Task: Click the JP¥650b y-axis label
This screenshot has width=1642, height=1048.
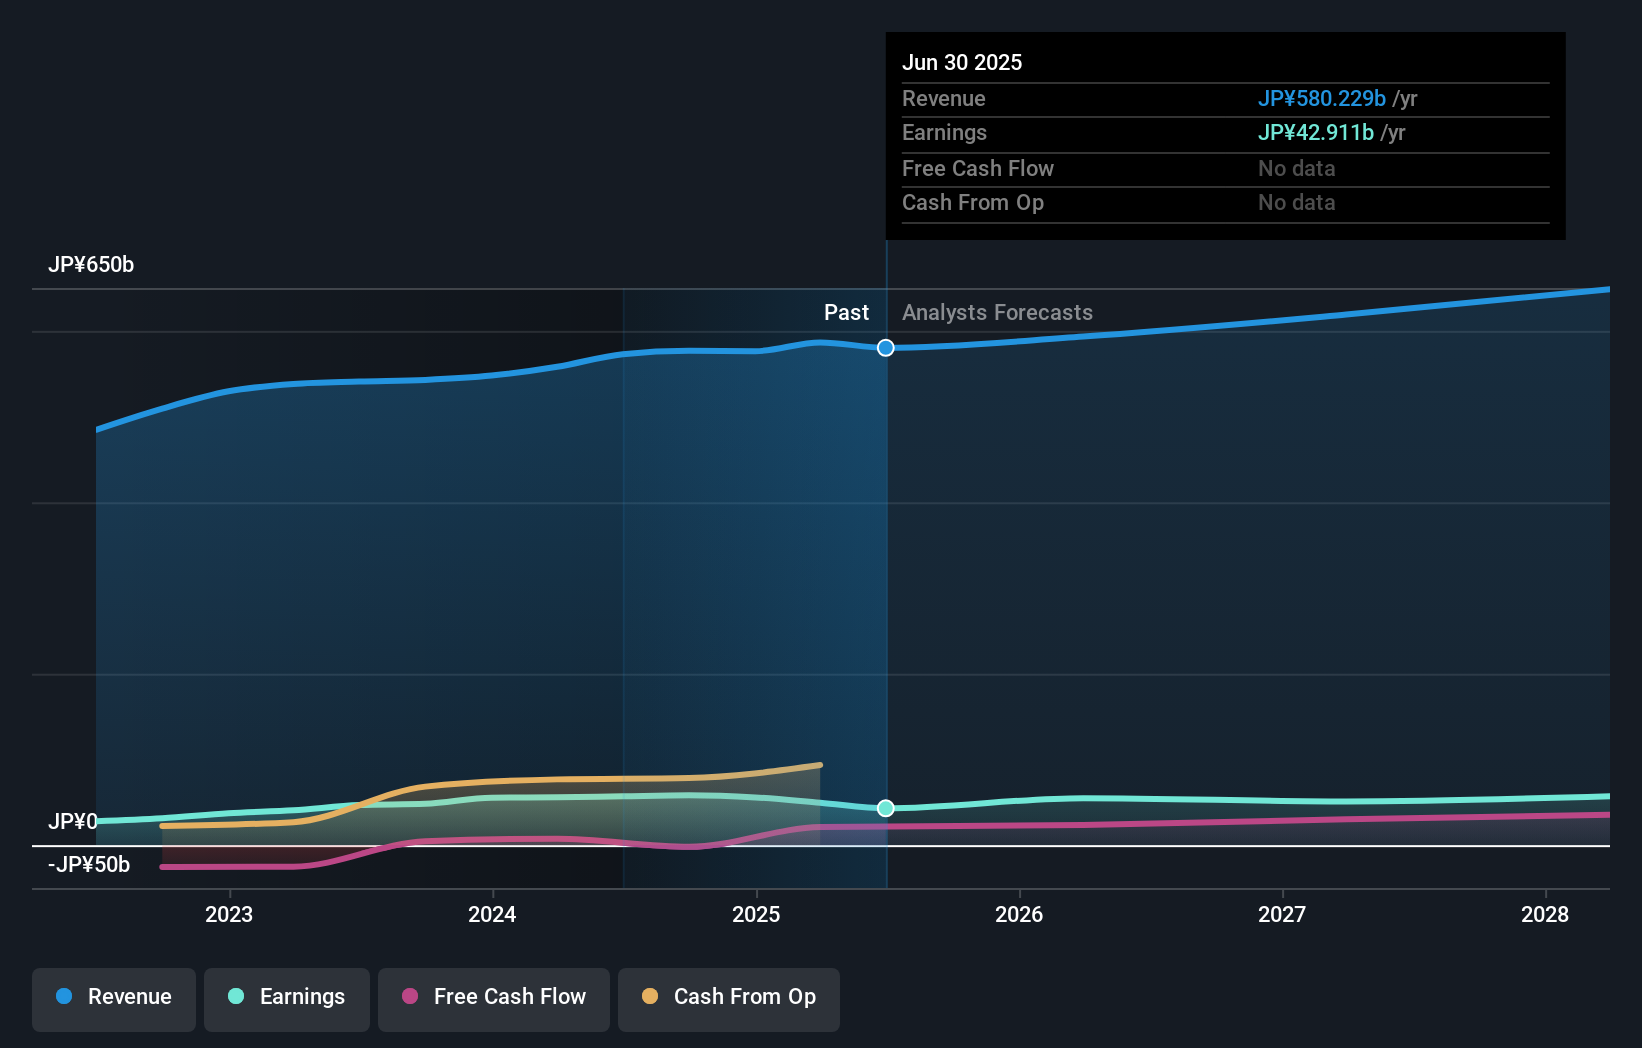Action: (91, 265)
